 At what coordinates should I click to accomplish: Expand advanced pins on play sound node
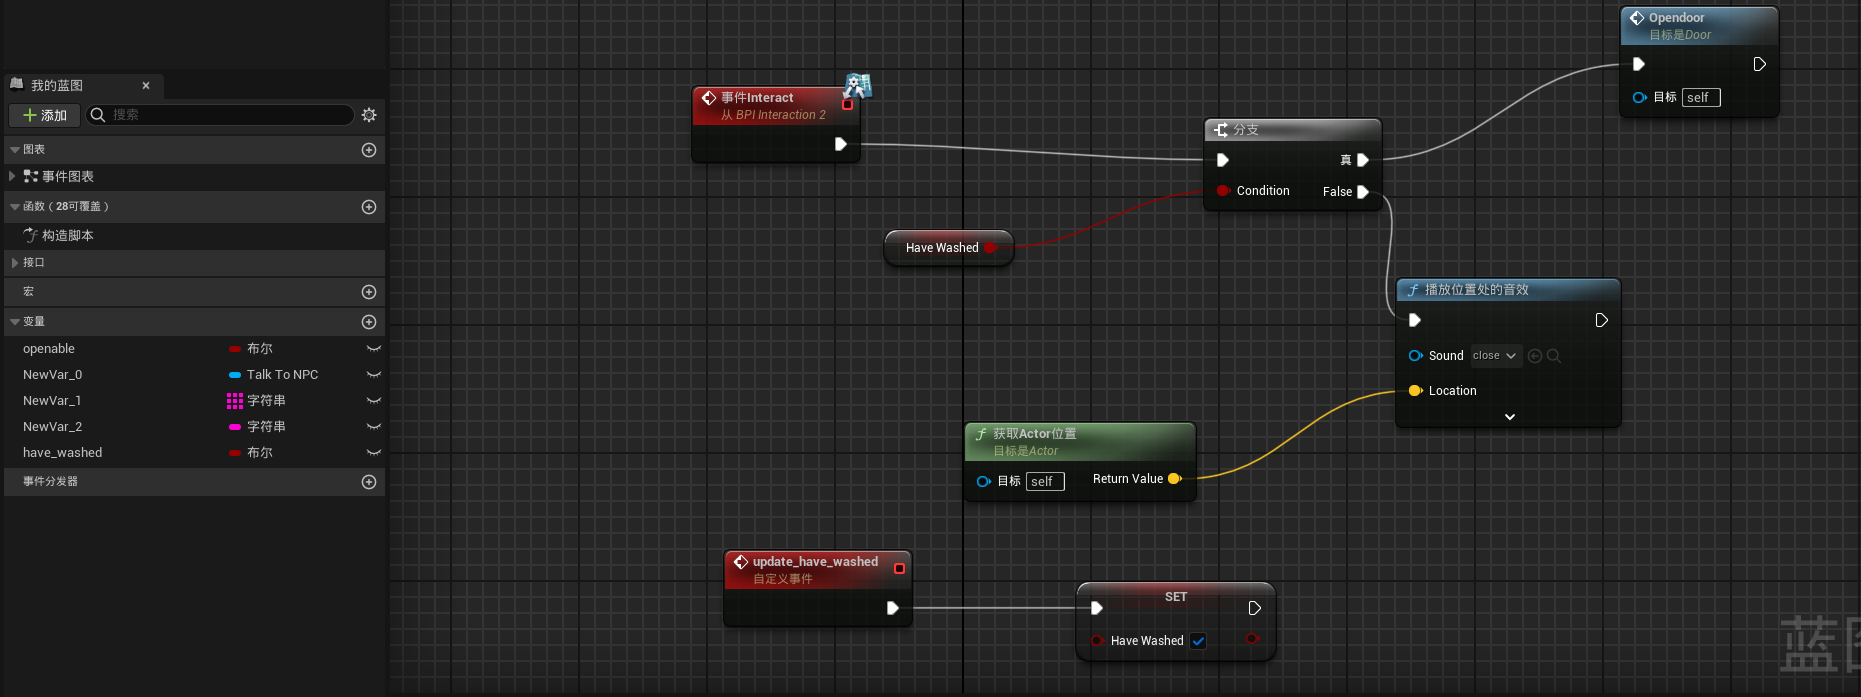(1510, 417)
